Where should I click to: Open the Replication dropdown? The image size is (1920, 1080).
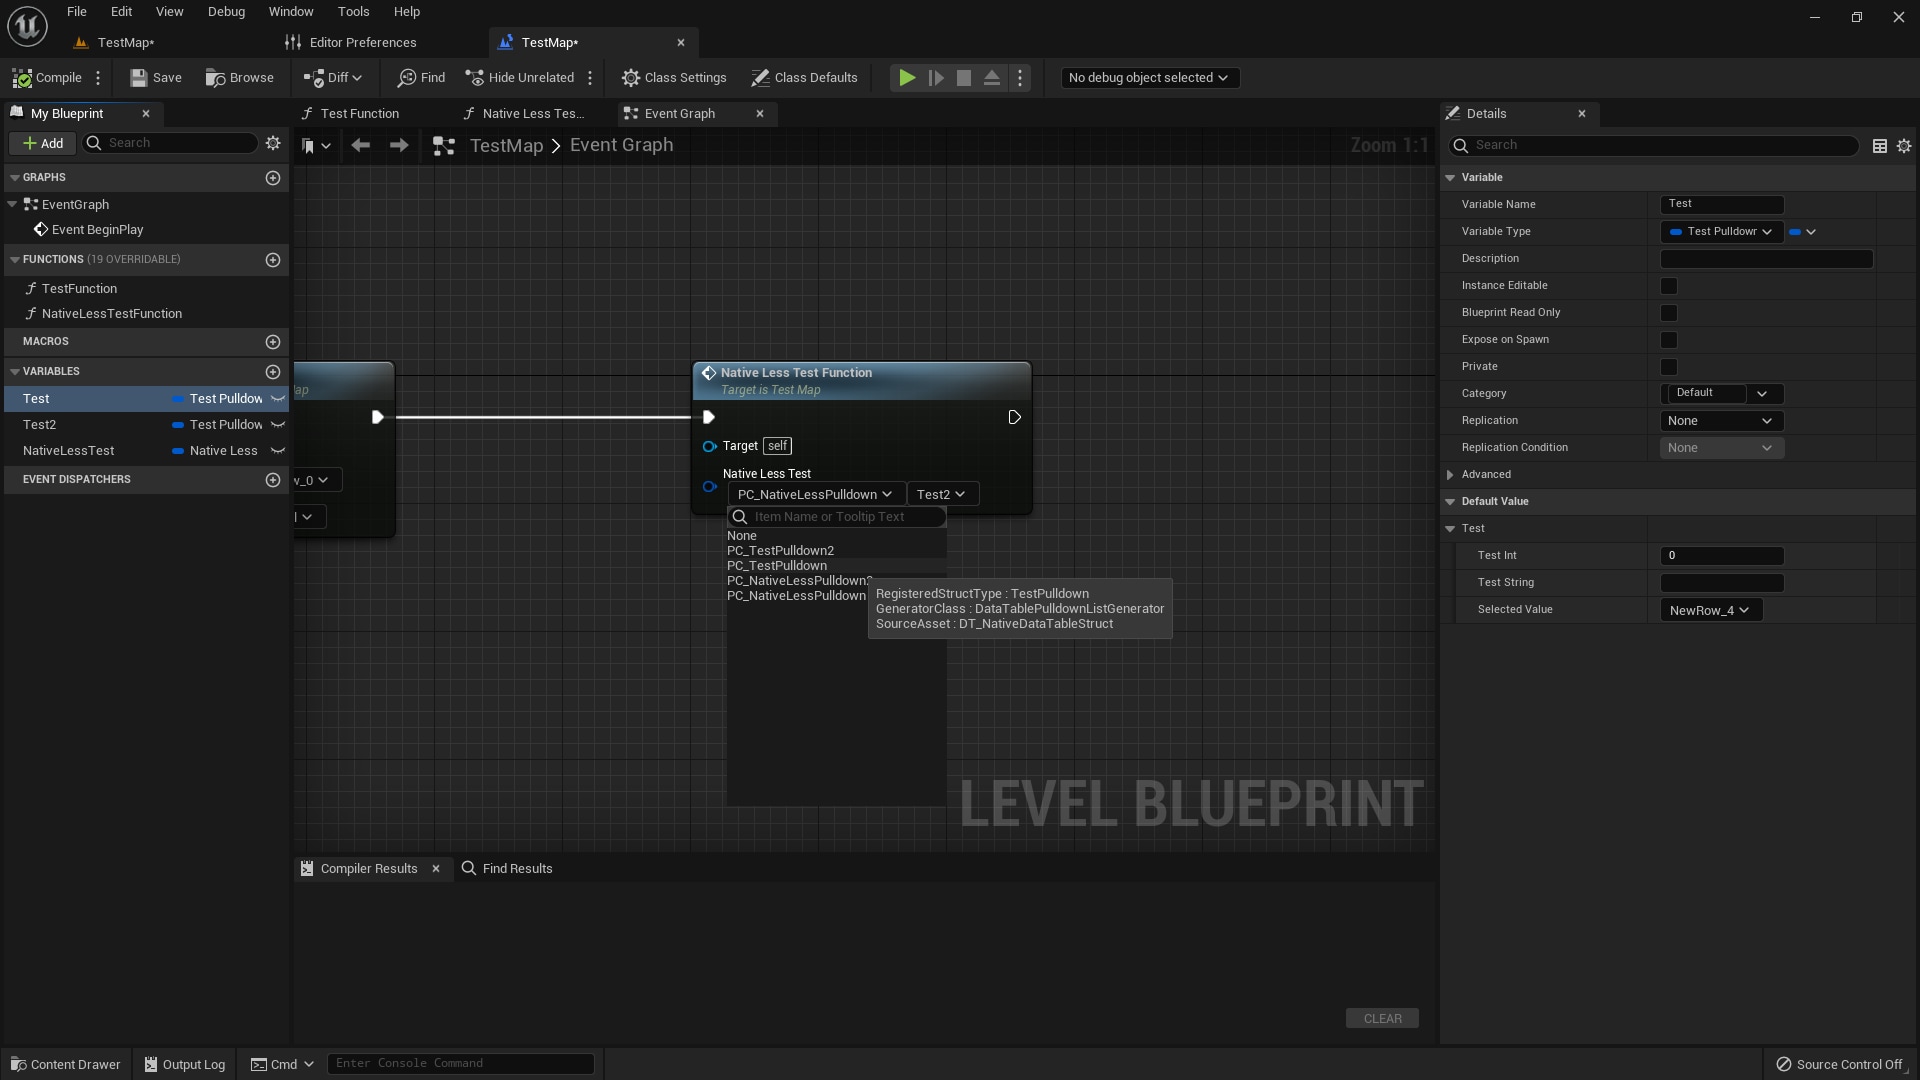coord(1721,421)
